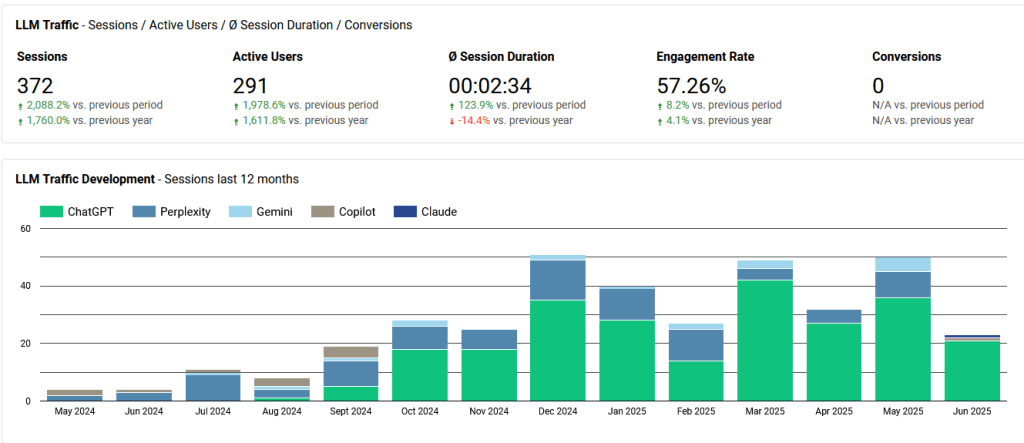Screen dimensions: 1024x443
Task: Click the Copilot segment of Sept 2024 bar
Action: [350, 352]
